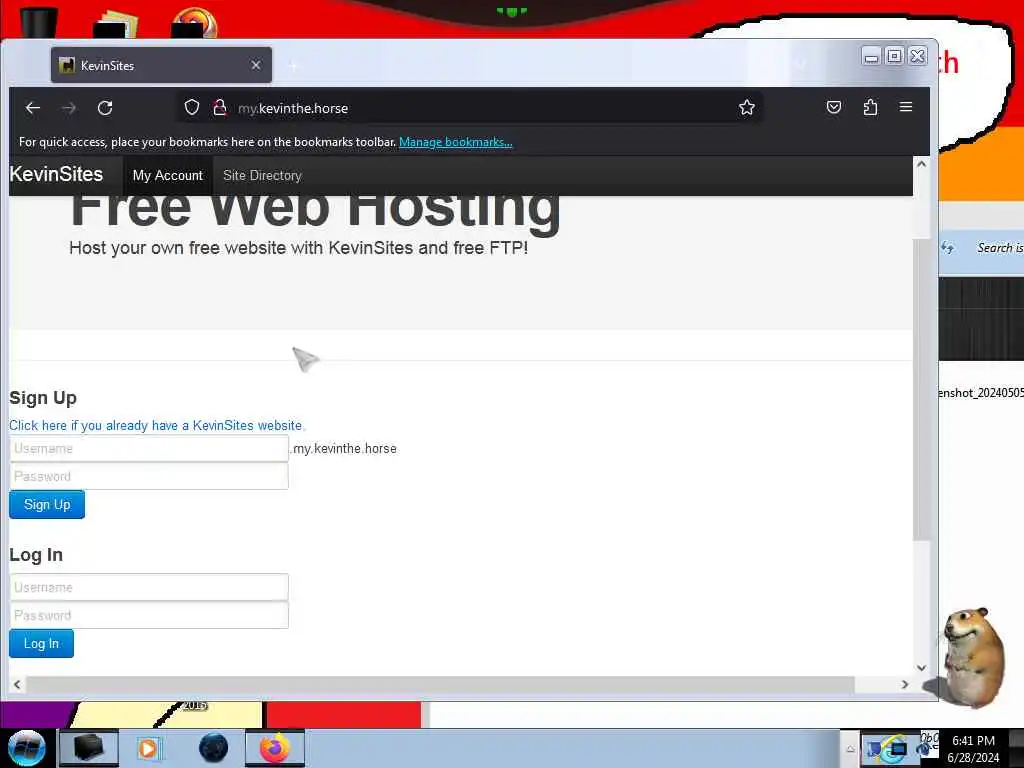Open the Pocket save icon

tap(834, 107)
